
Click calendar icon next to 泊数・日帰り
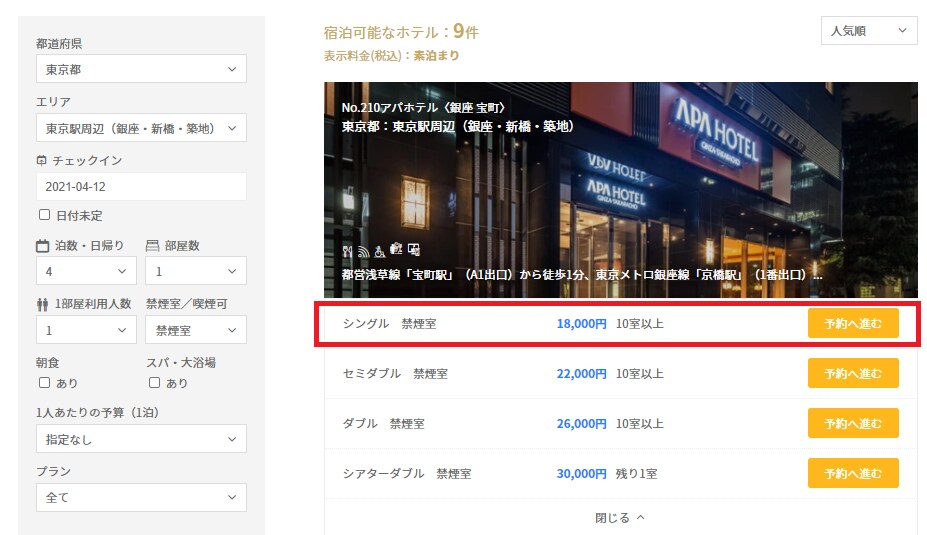pos(43,246)
